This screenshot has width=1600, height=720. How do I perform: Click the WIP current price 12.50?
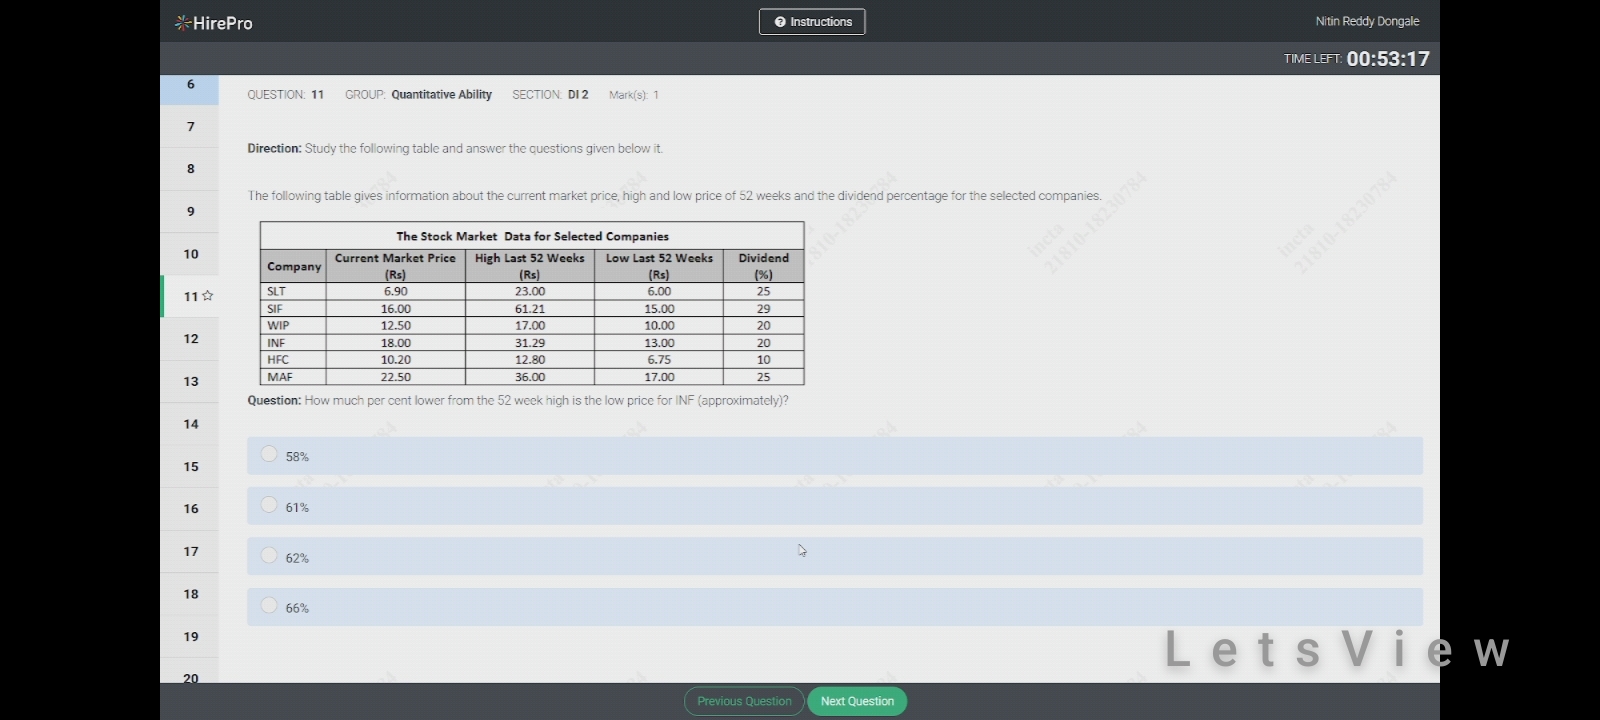395,326
